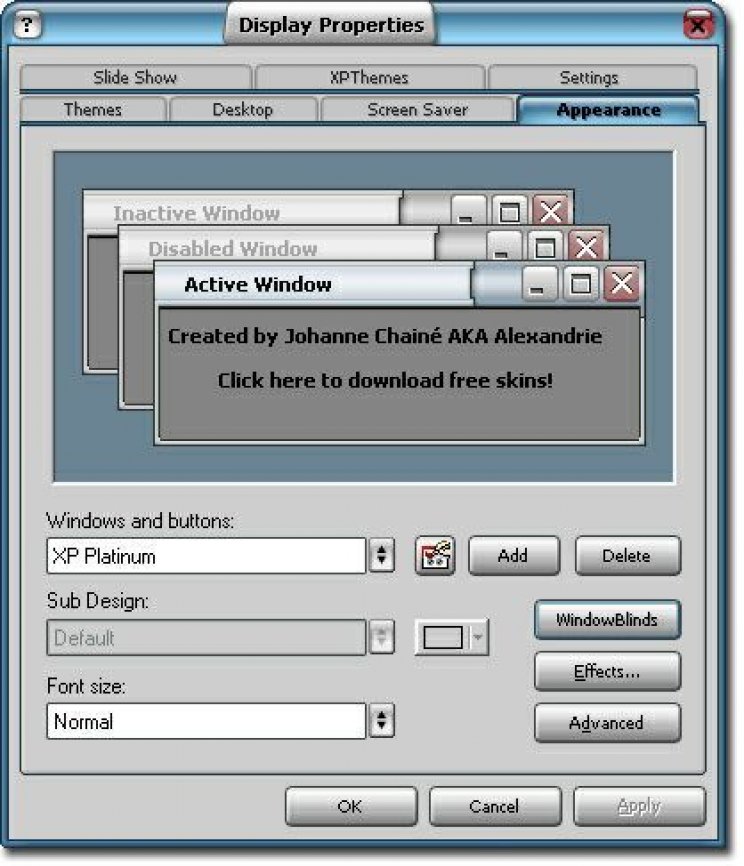Click Active Window preview maximize icon
The image size is (744, 866).
(x=581, y=283)
